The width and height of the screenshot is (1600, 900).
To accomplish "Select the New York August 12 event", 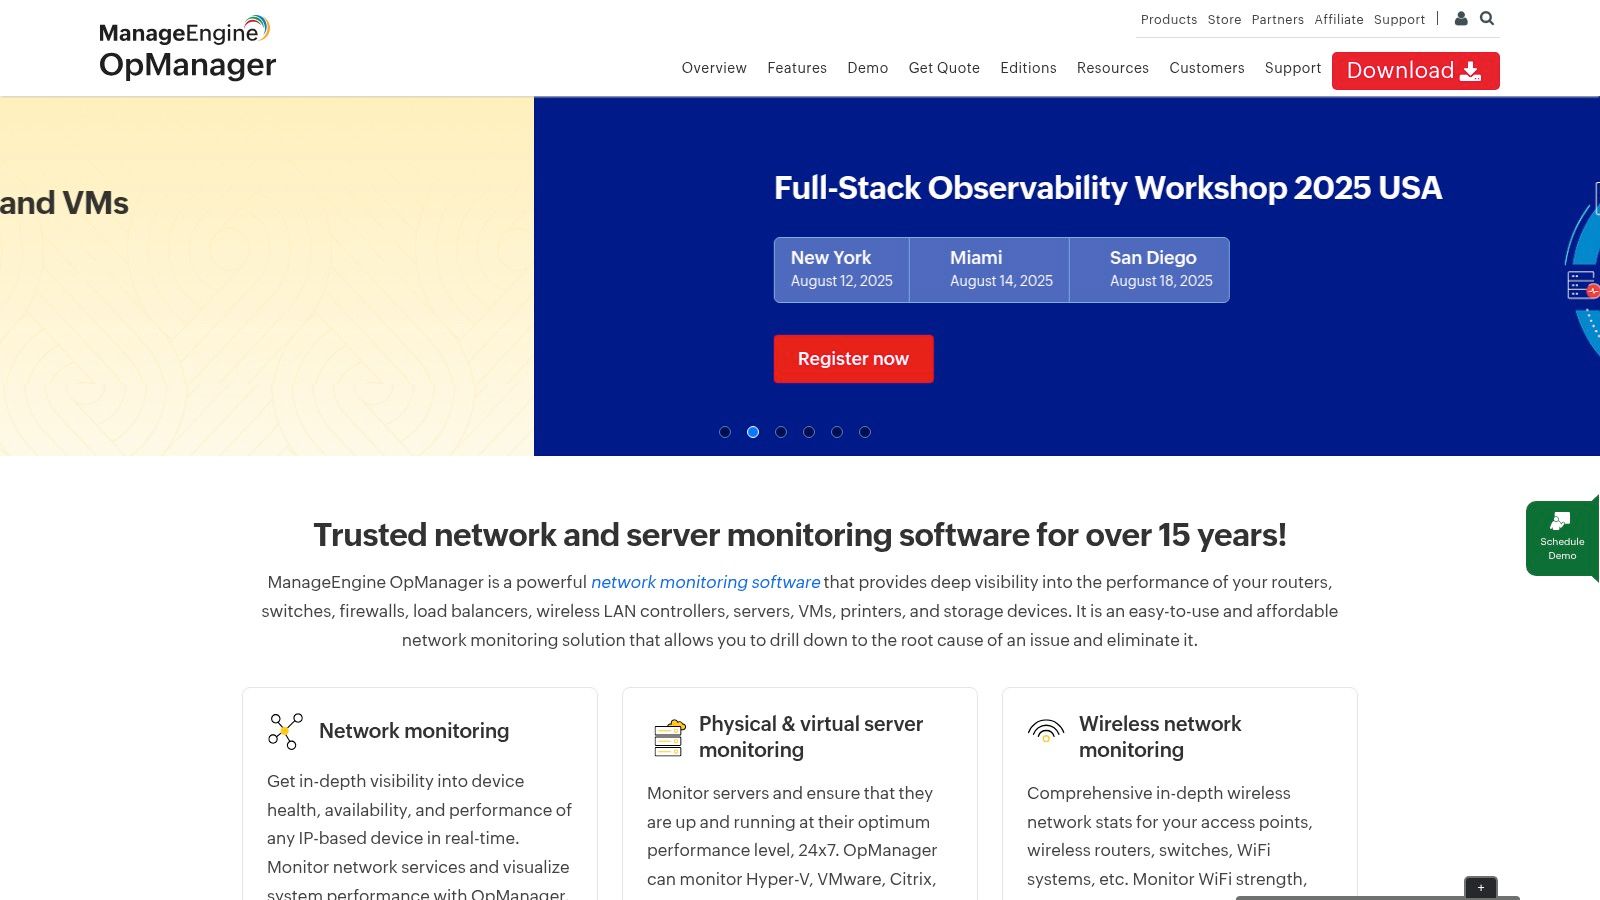I will (x=842, y=270).
